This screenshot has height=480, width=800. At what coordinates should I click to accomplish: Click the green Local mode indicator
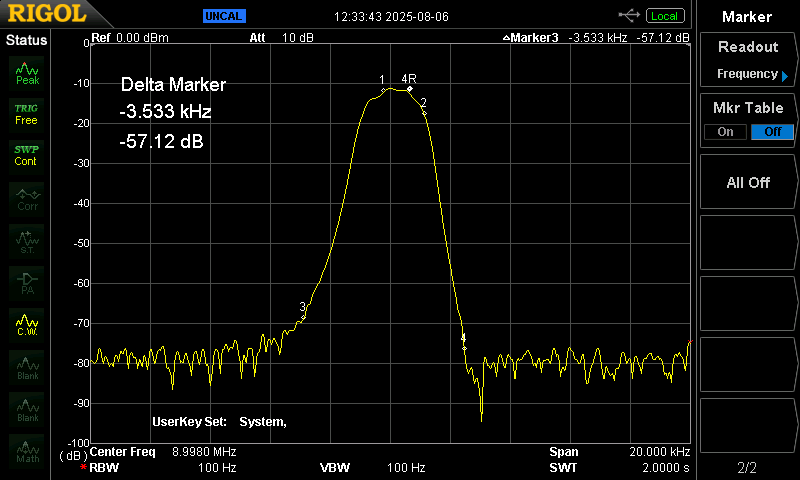pos(664,16)
